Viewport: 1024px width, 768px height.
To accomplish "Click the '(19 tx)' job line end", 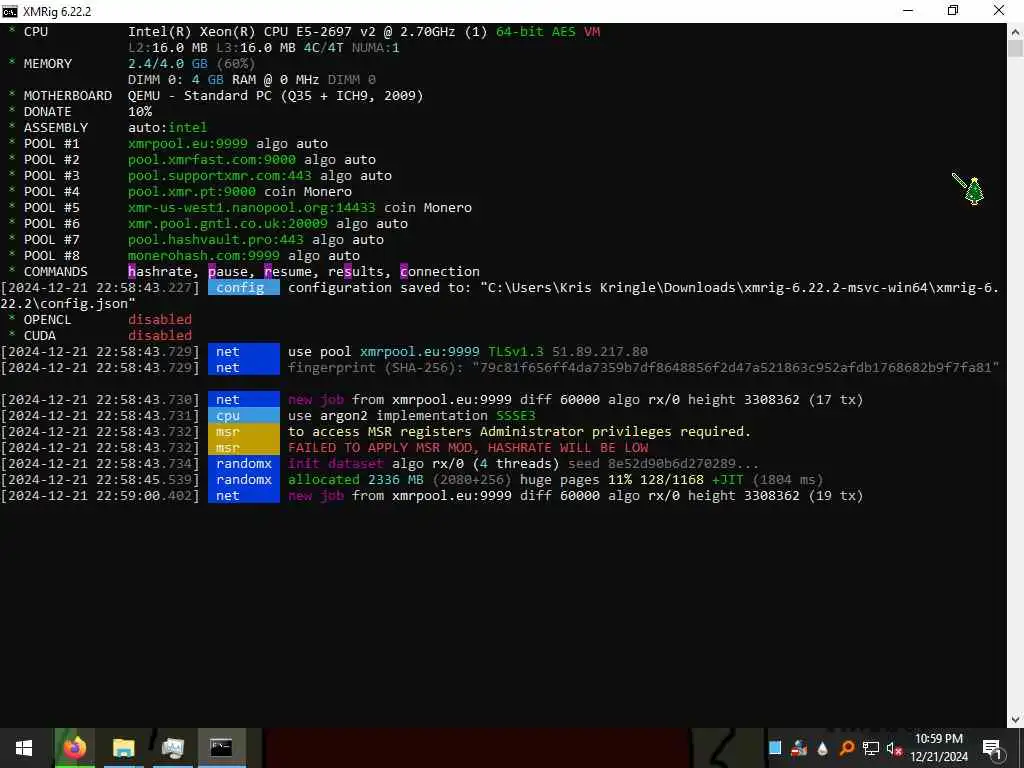I will coord(836,496).
